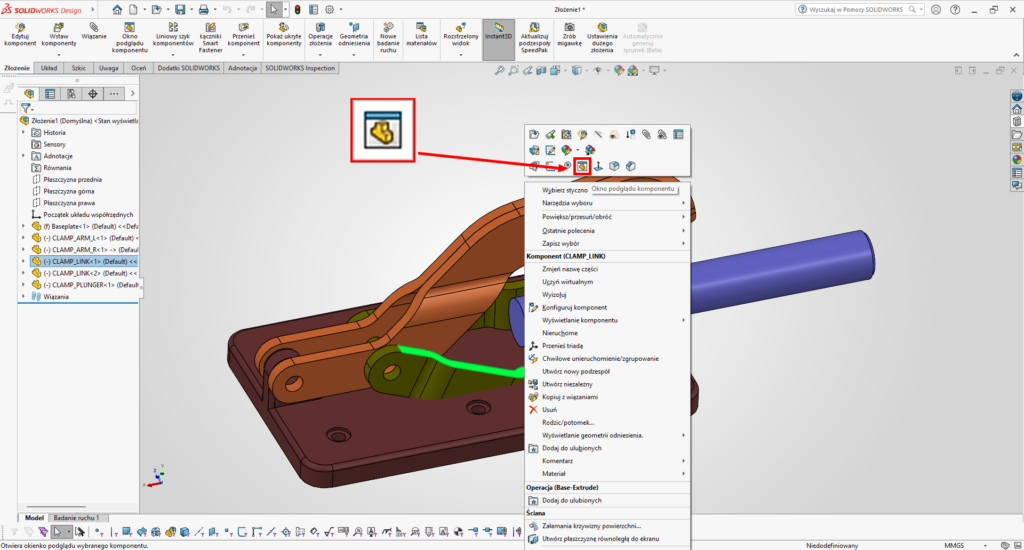Click Geometria odniesienia tool
The width and height of the screenshot is (1024, 550).
pos(354,35)
